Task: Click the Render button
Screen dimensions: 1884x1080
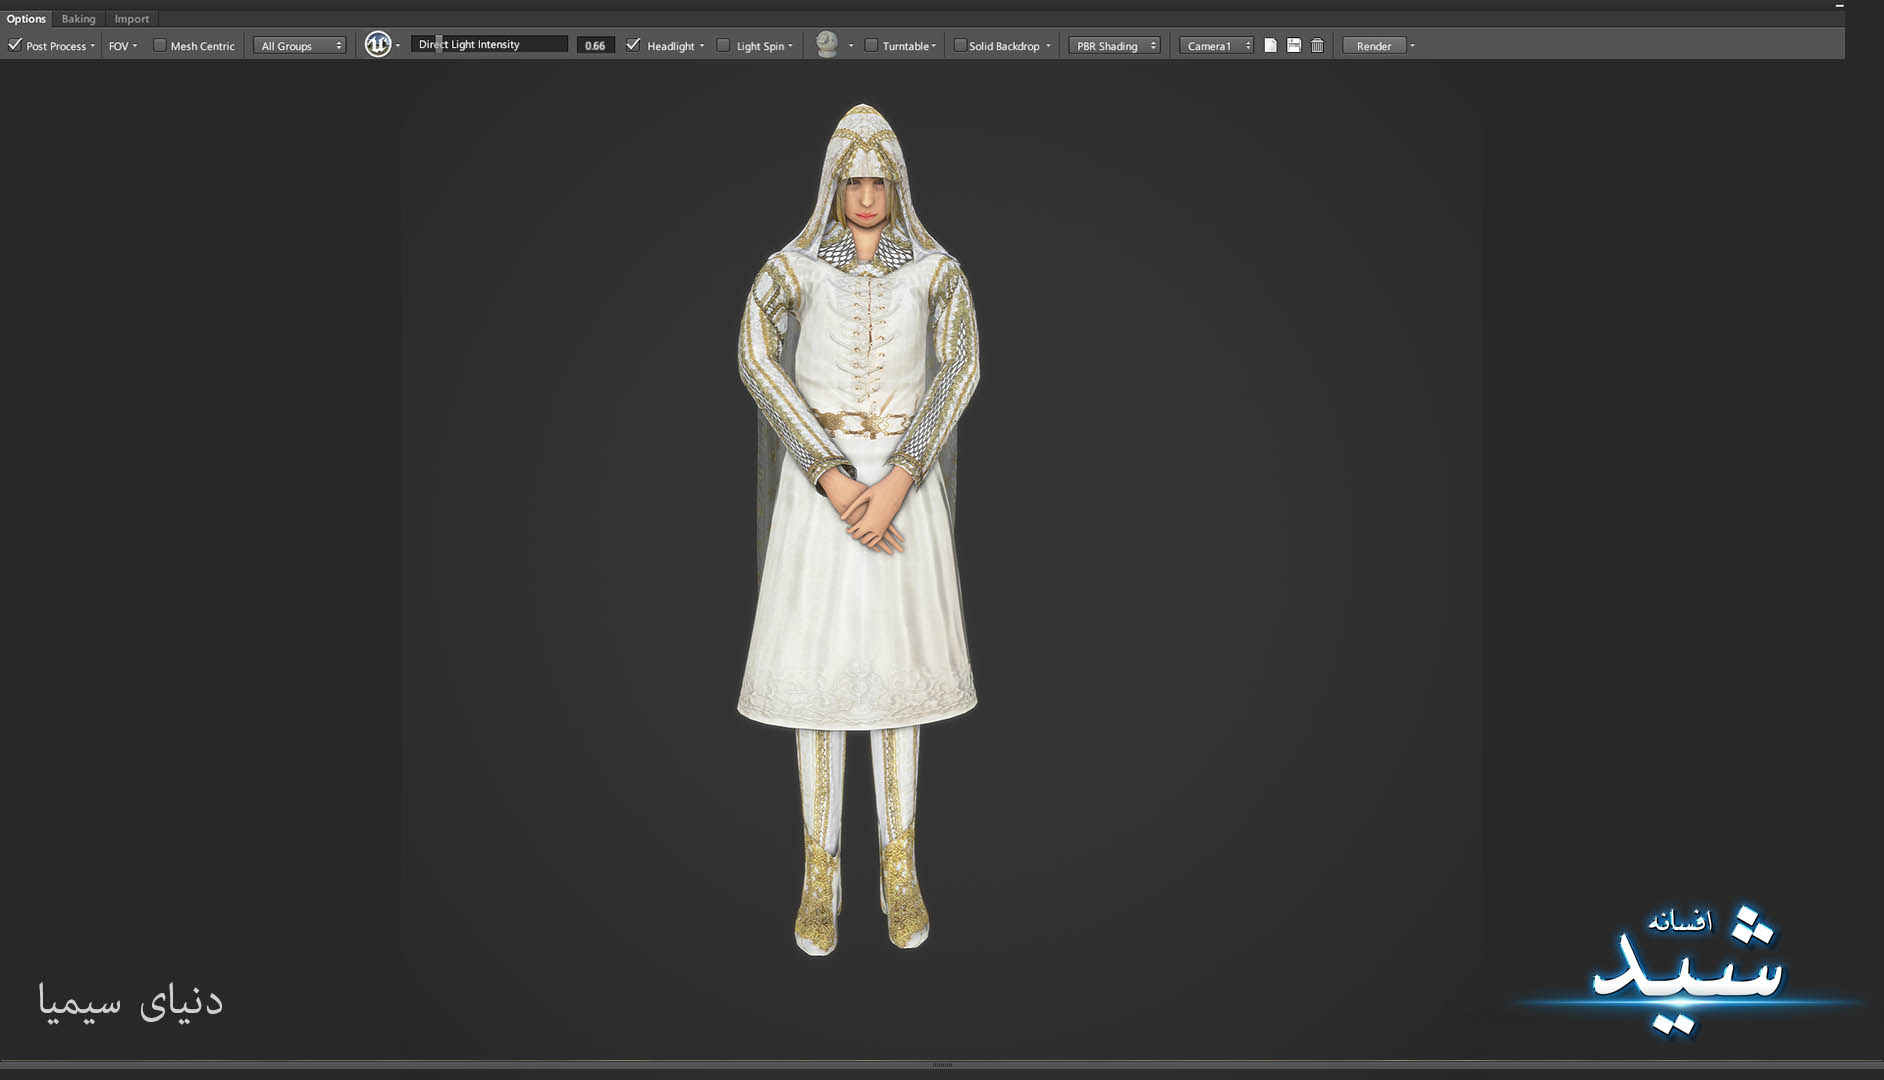Action: [1373, 46]
